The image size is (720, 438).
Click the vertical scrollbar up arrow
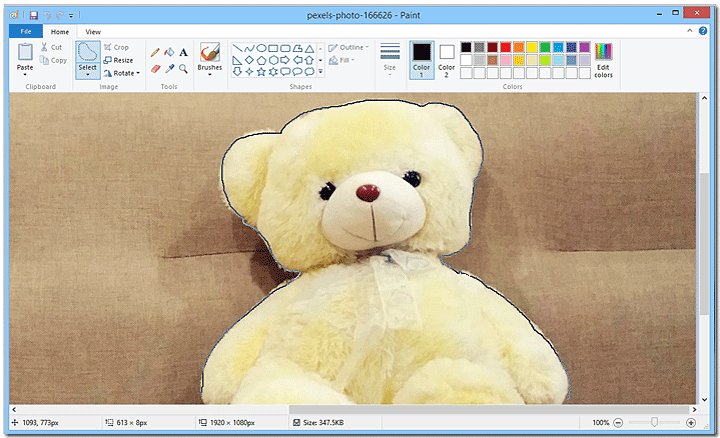tap(704, 98)
